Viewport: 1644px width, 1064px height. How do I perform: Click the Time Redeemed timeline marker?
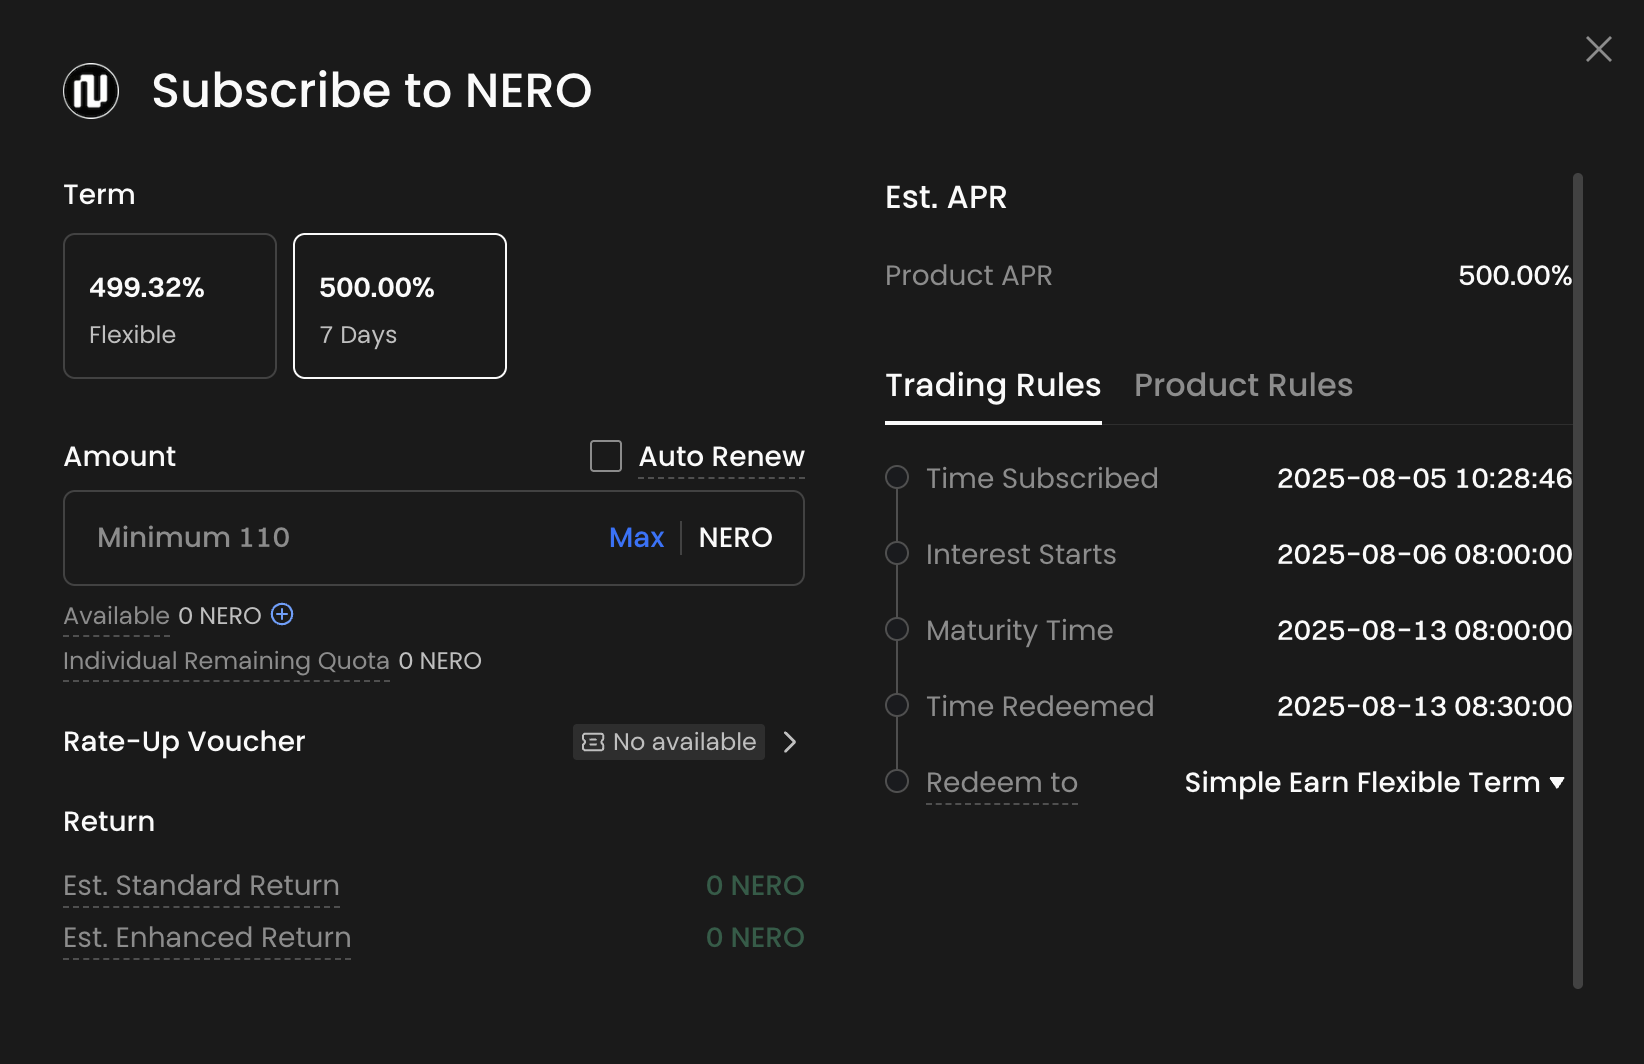coord(897,705)
